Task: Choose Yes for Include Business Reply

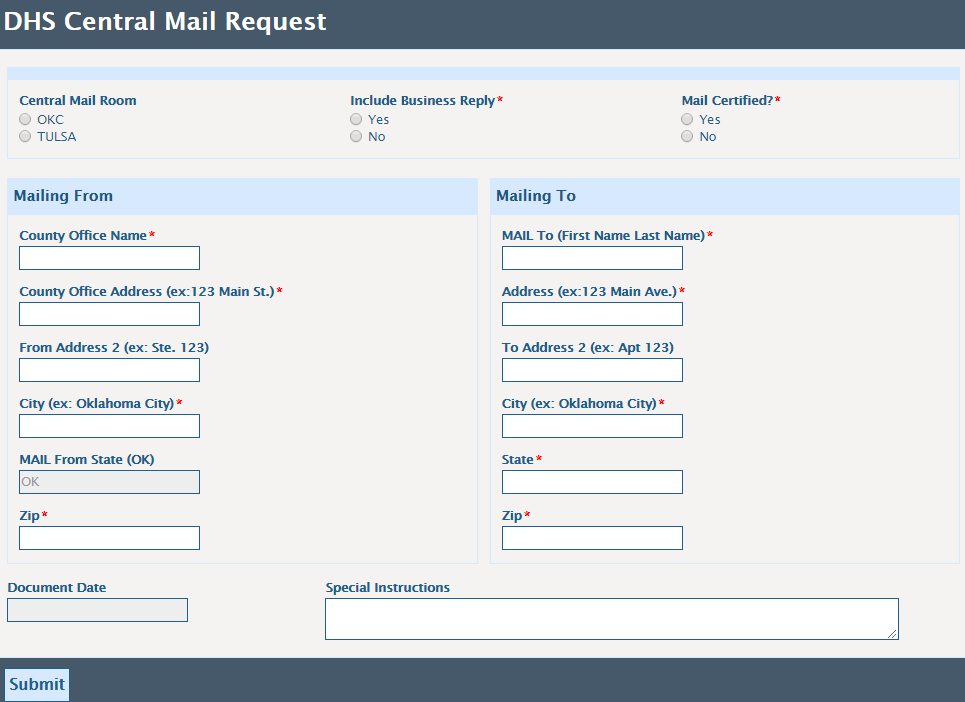Action: (x=356, y=119)
